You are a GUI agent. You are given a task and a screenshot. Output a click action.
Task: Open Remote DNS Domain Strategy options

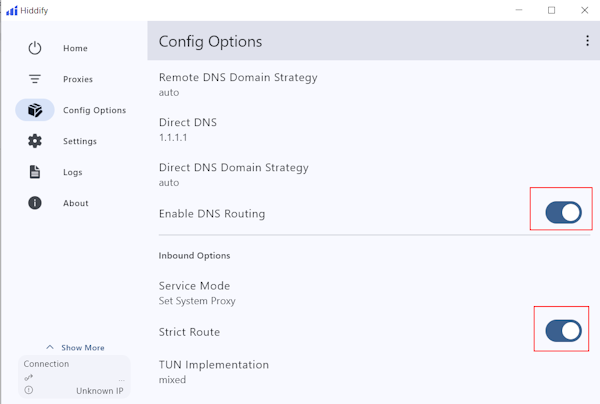click(238, 84)
